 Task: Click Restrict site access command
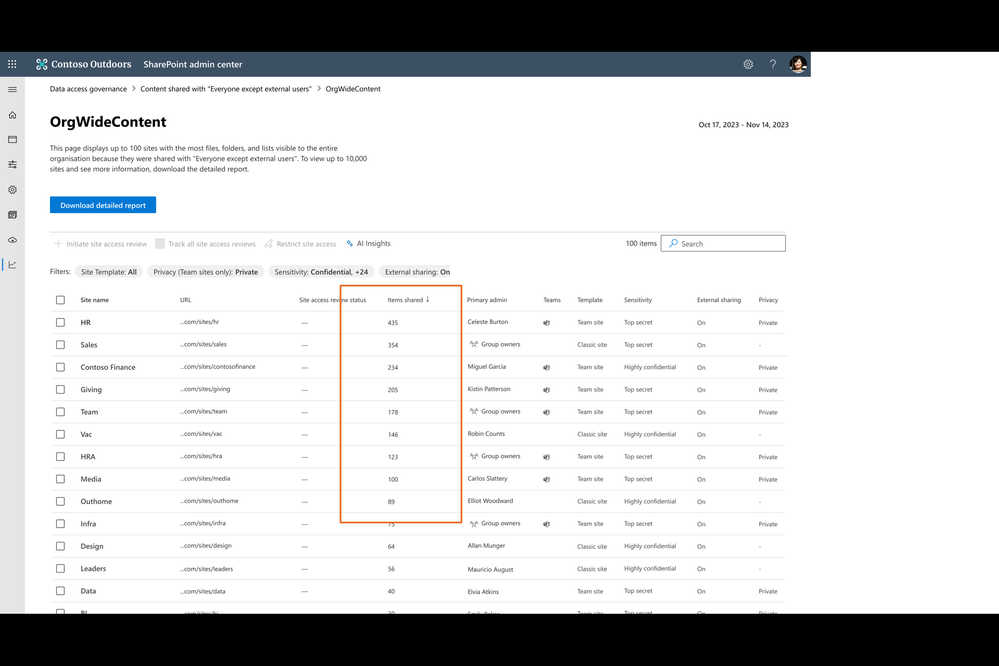300,244
